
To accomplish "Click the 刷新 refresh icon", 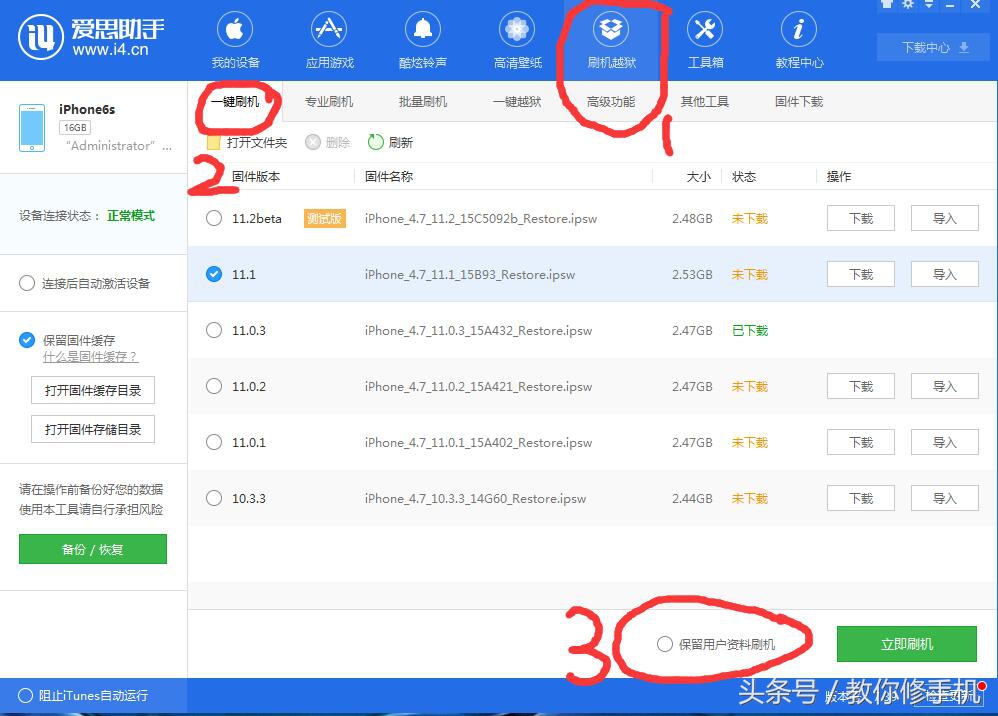I will tap(376, 142).
